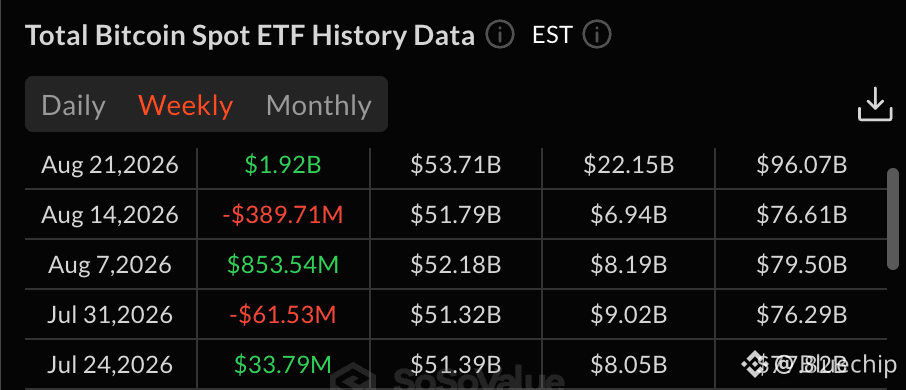Click the $22.15B value cell
Screen dimensions: 906x390
(x=629, y=166)
